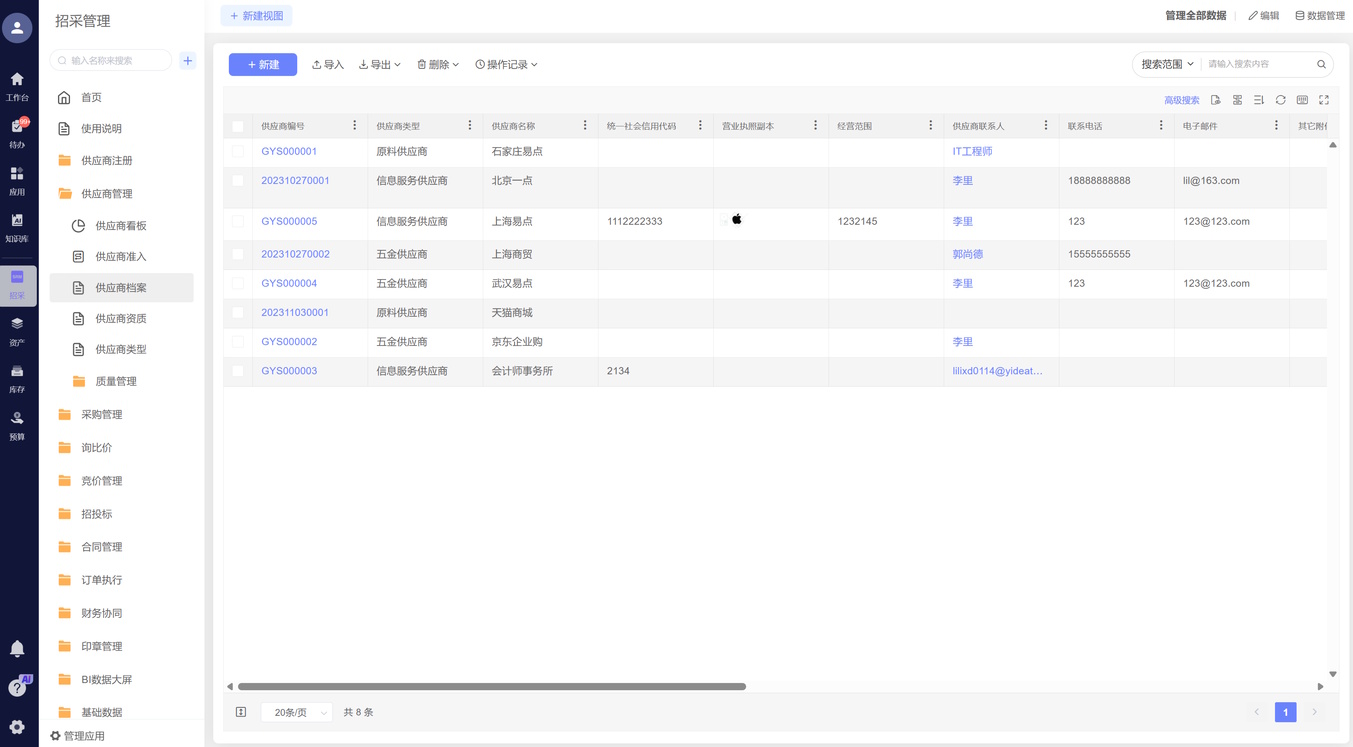
Task: Click the plus icon beside sidebar search
Action: 187,61
